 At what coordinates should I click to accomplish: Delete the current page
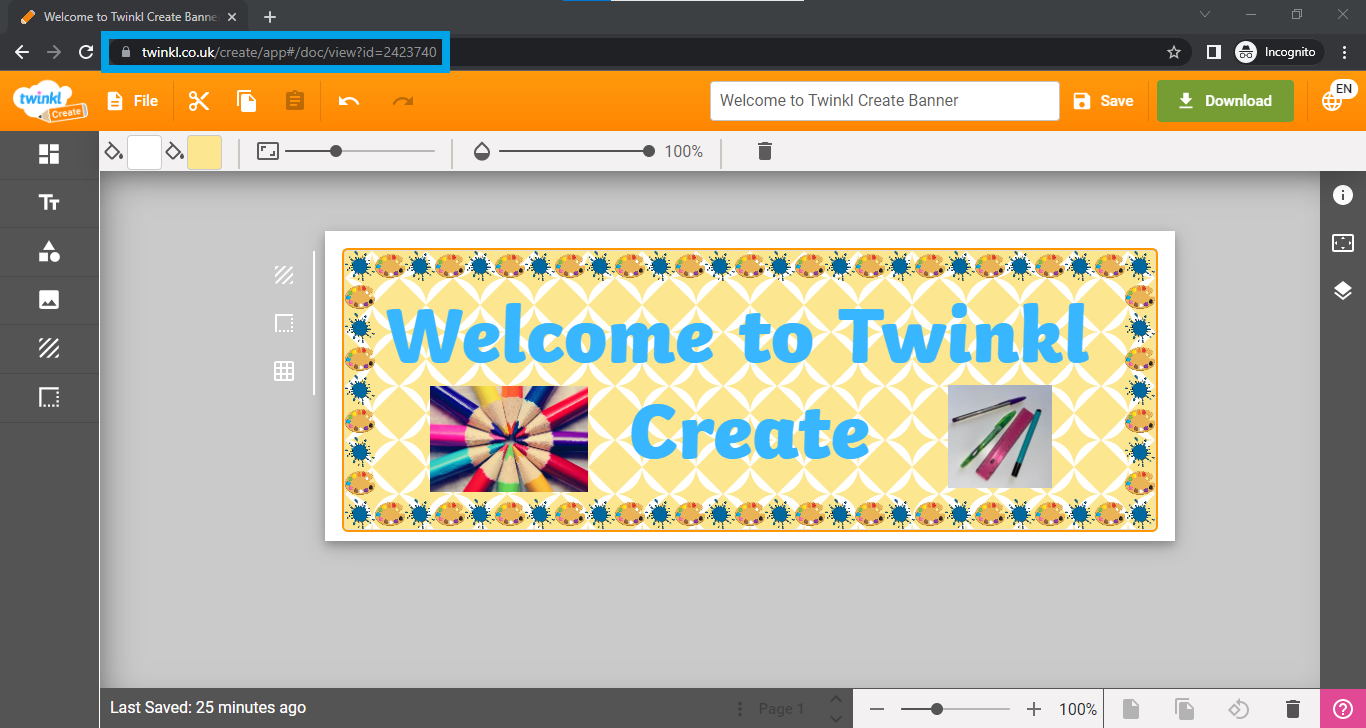pos(1293,709)
